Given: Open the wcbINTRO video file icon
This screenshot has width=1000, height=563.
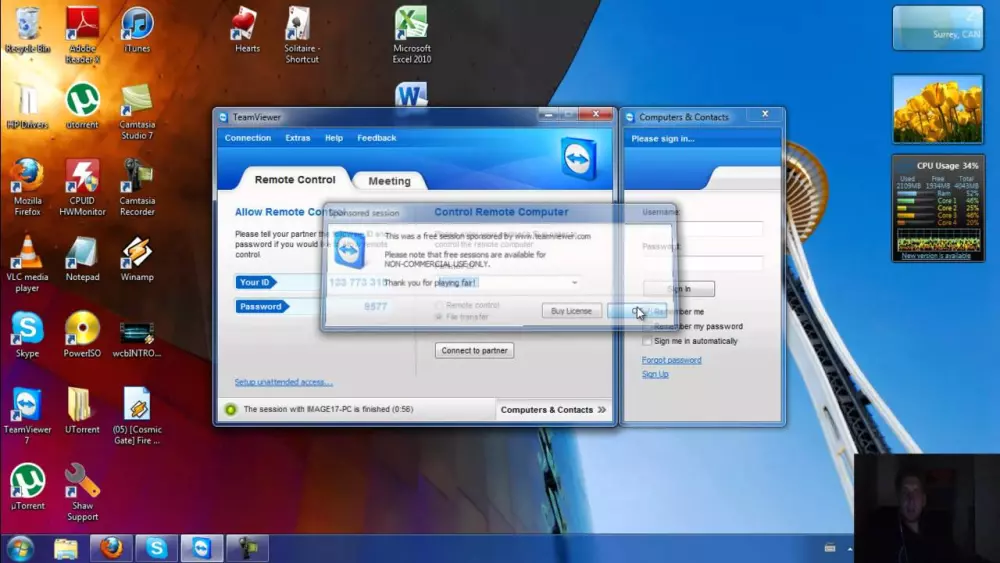Looking at the screenshot, I should tap(137, 339).
